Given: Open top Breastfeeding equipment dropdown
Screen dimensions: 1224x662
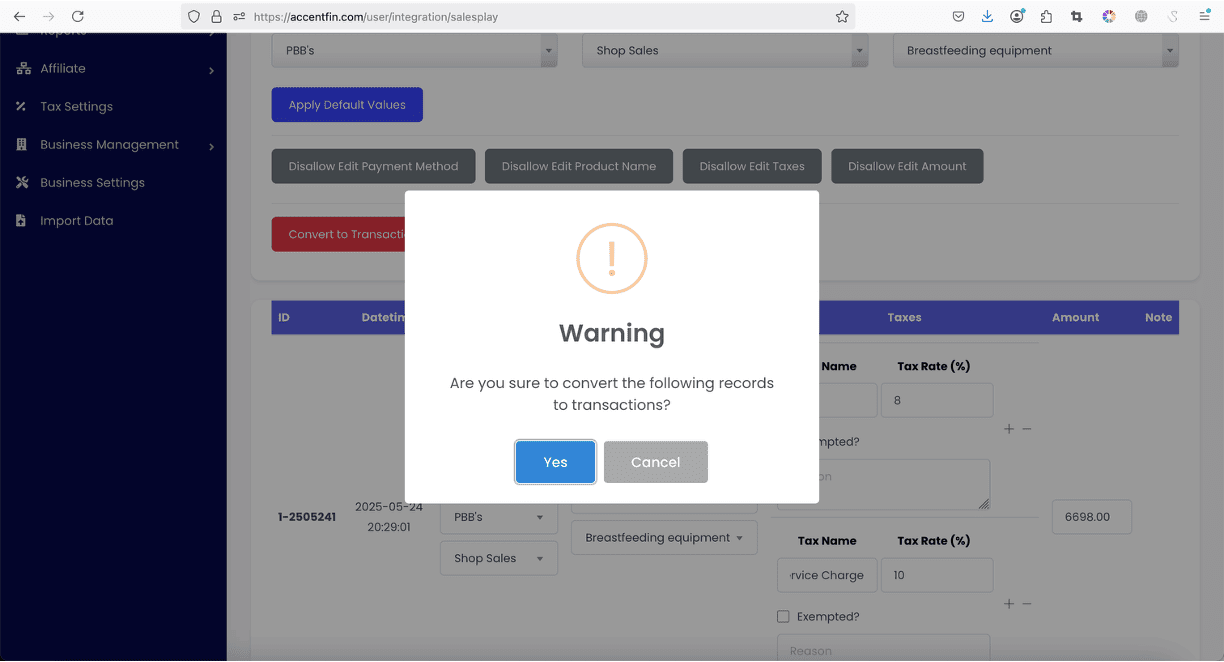Looking at the screenshot, I should coord(1035,51).
